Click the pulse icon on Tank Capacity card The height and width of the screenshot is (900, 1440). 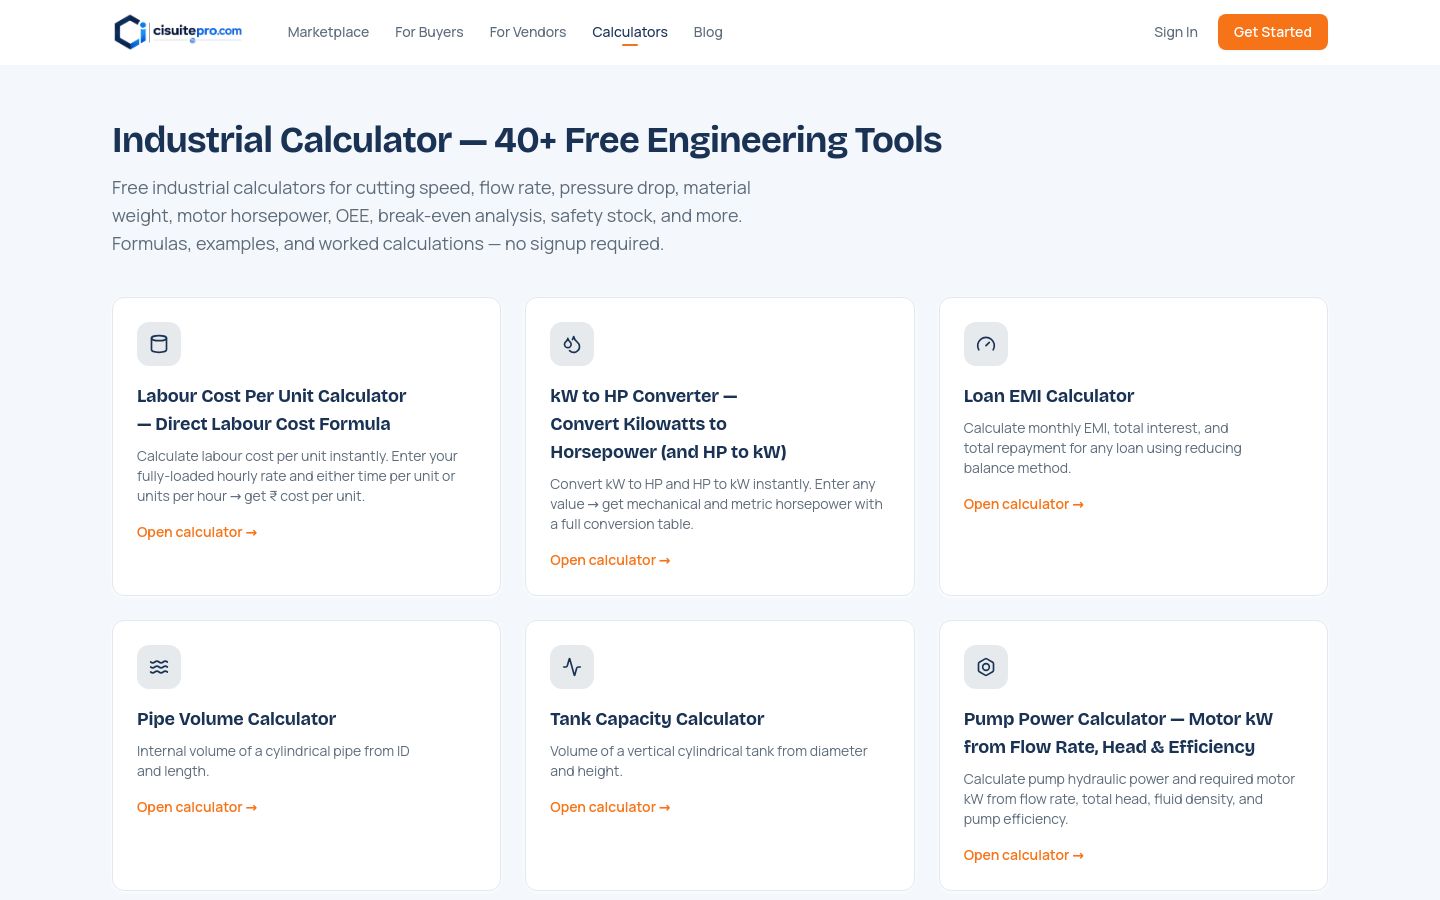pyautogui.click(x=572, y=667)
